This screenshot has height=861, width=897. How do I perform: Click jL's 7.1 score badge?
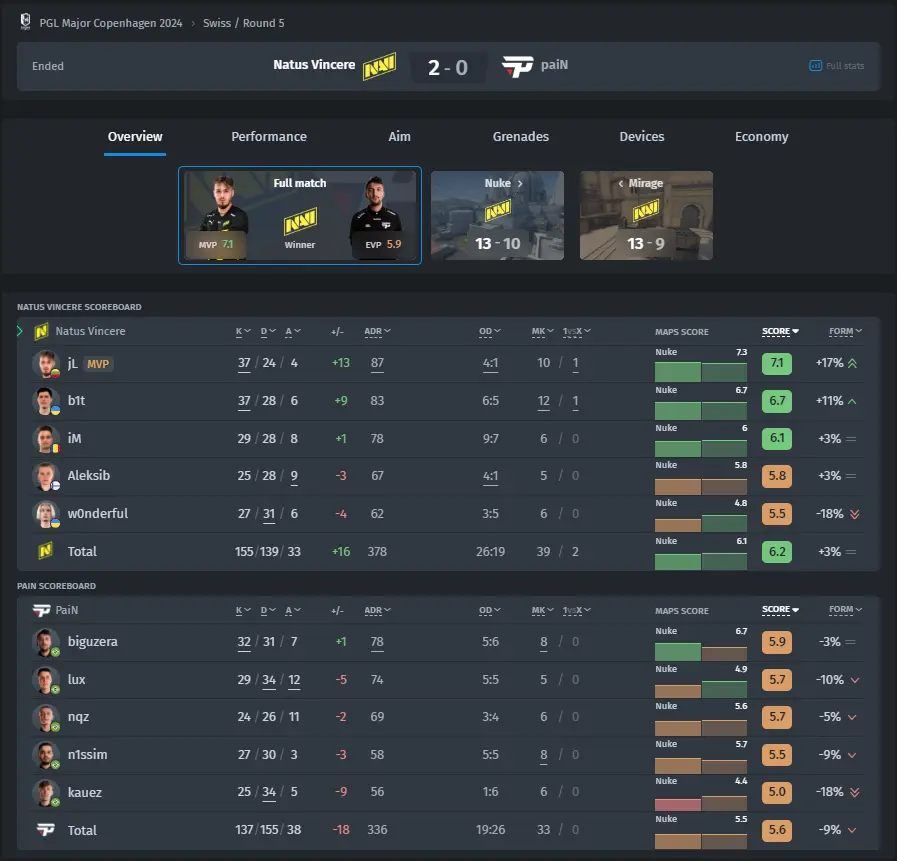tap(777, 363)
